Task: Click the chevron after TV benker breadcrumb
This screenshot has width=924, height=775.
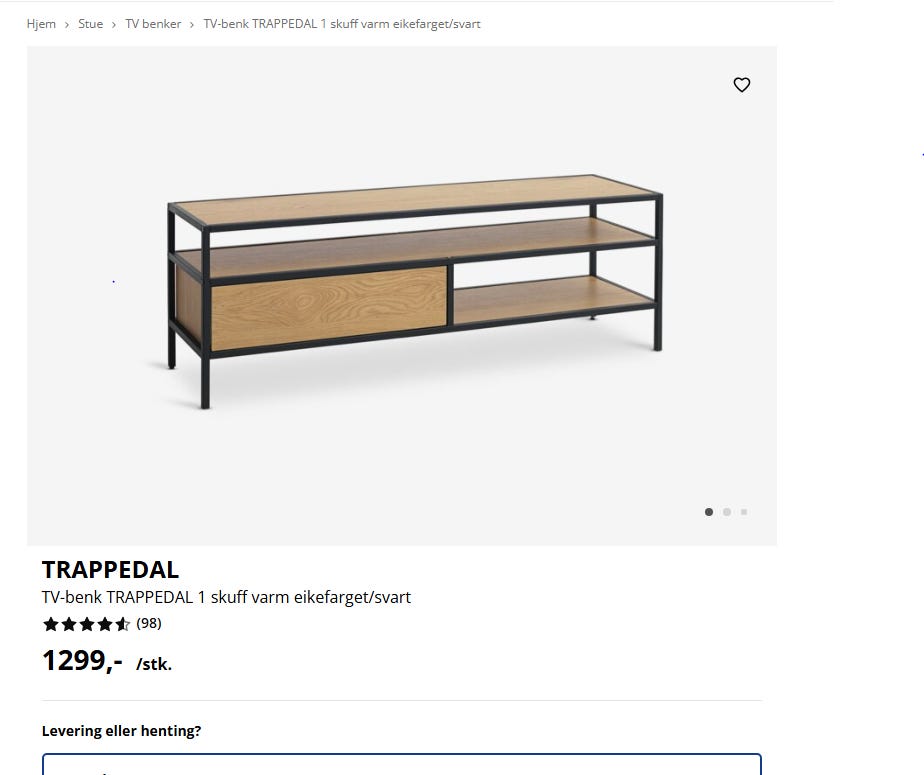Action: click(x=192, y=25)
